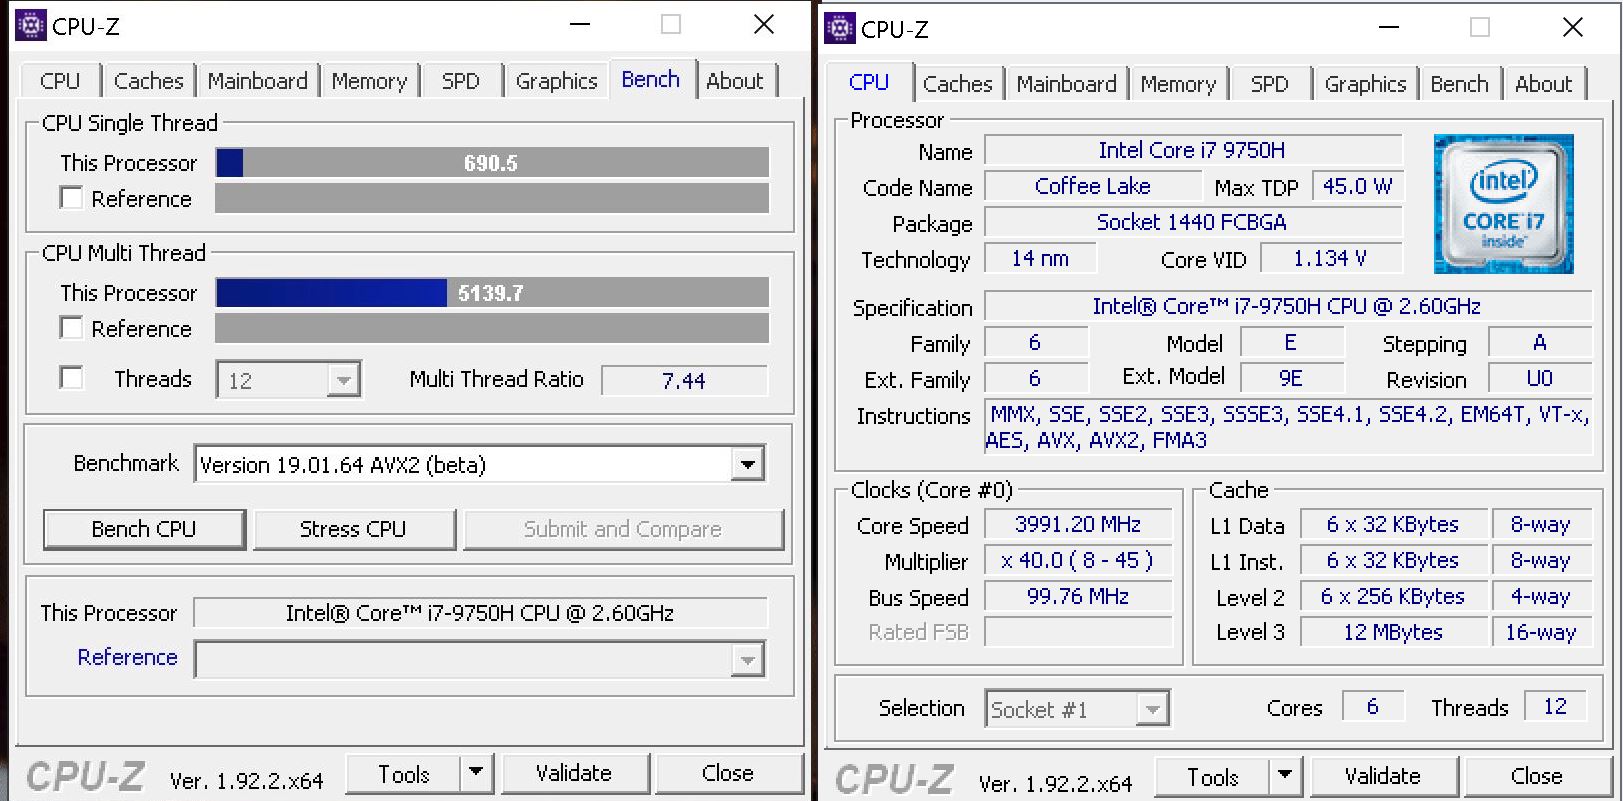Viewport: 1623px width, 801px height.
Task: Click the Submit and Compare button
Action: 623,529
